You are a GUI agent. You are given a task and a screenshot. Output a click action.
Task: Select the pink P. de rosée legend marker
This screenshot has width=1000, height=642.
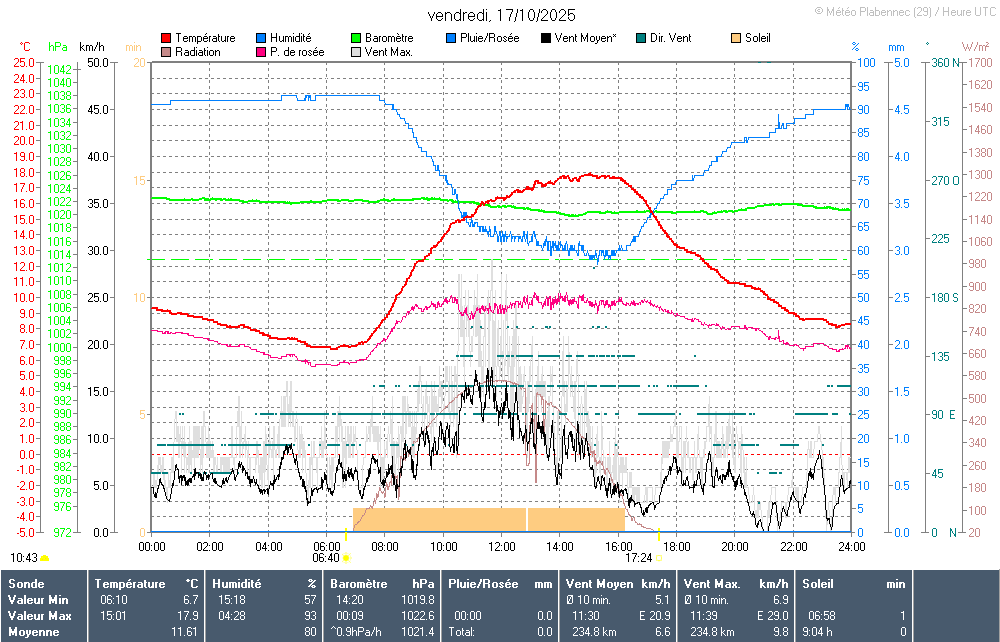tap(262, 51)
